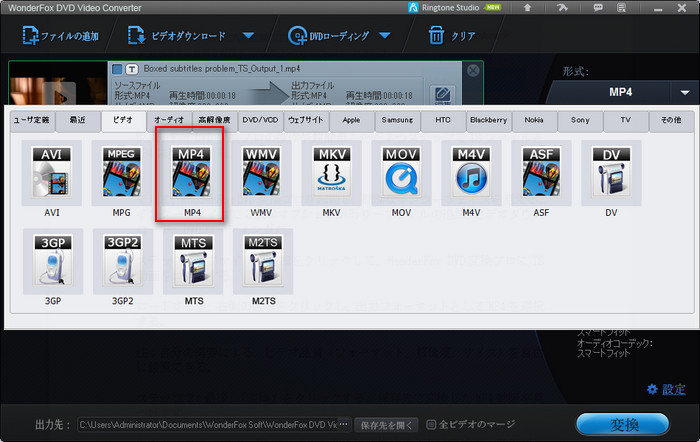Viewport: 700px width, 442px height.
Task: Click the T subtitle icon on video item
Action: (132, 69)
